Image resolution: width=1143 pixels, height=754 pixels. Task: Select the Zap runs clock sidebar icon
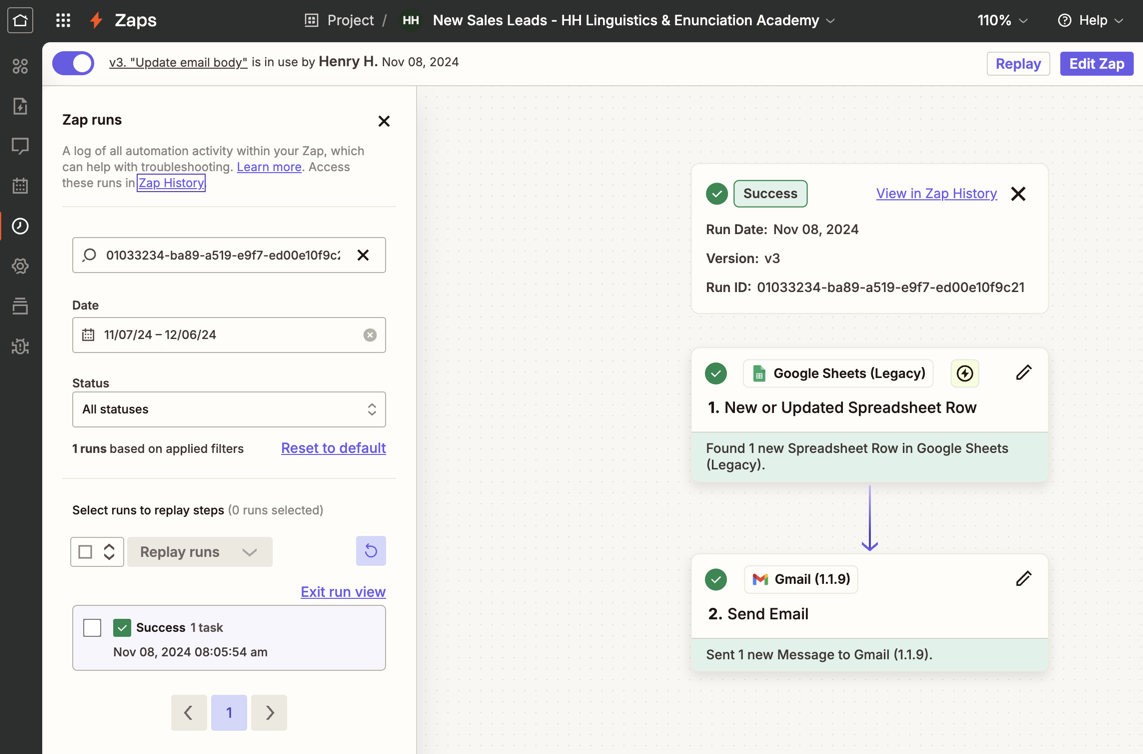(x=20, y=226)
